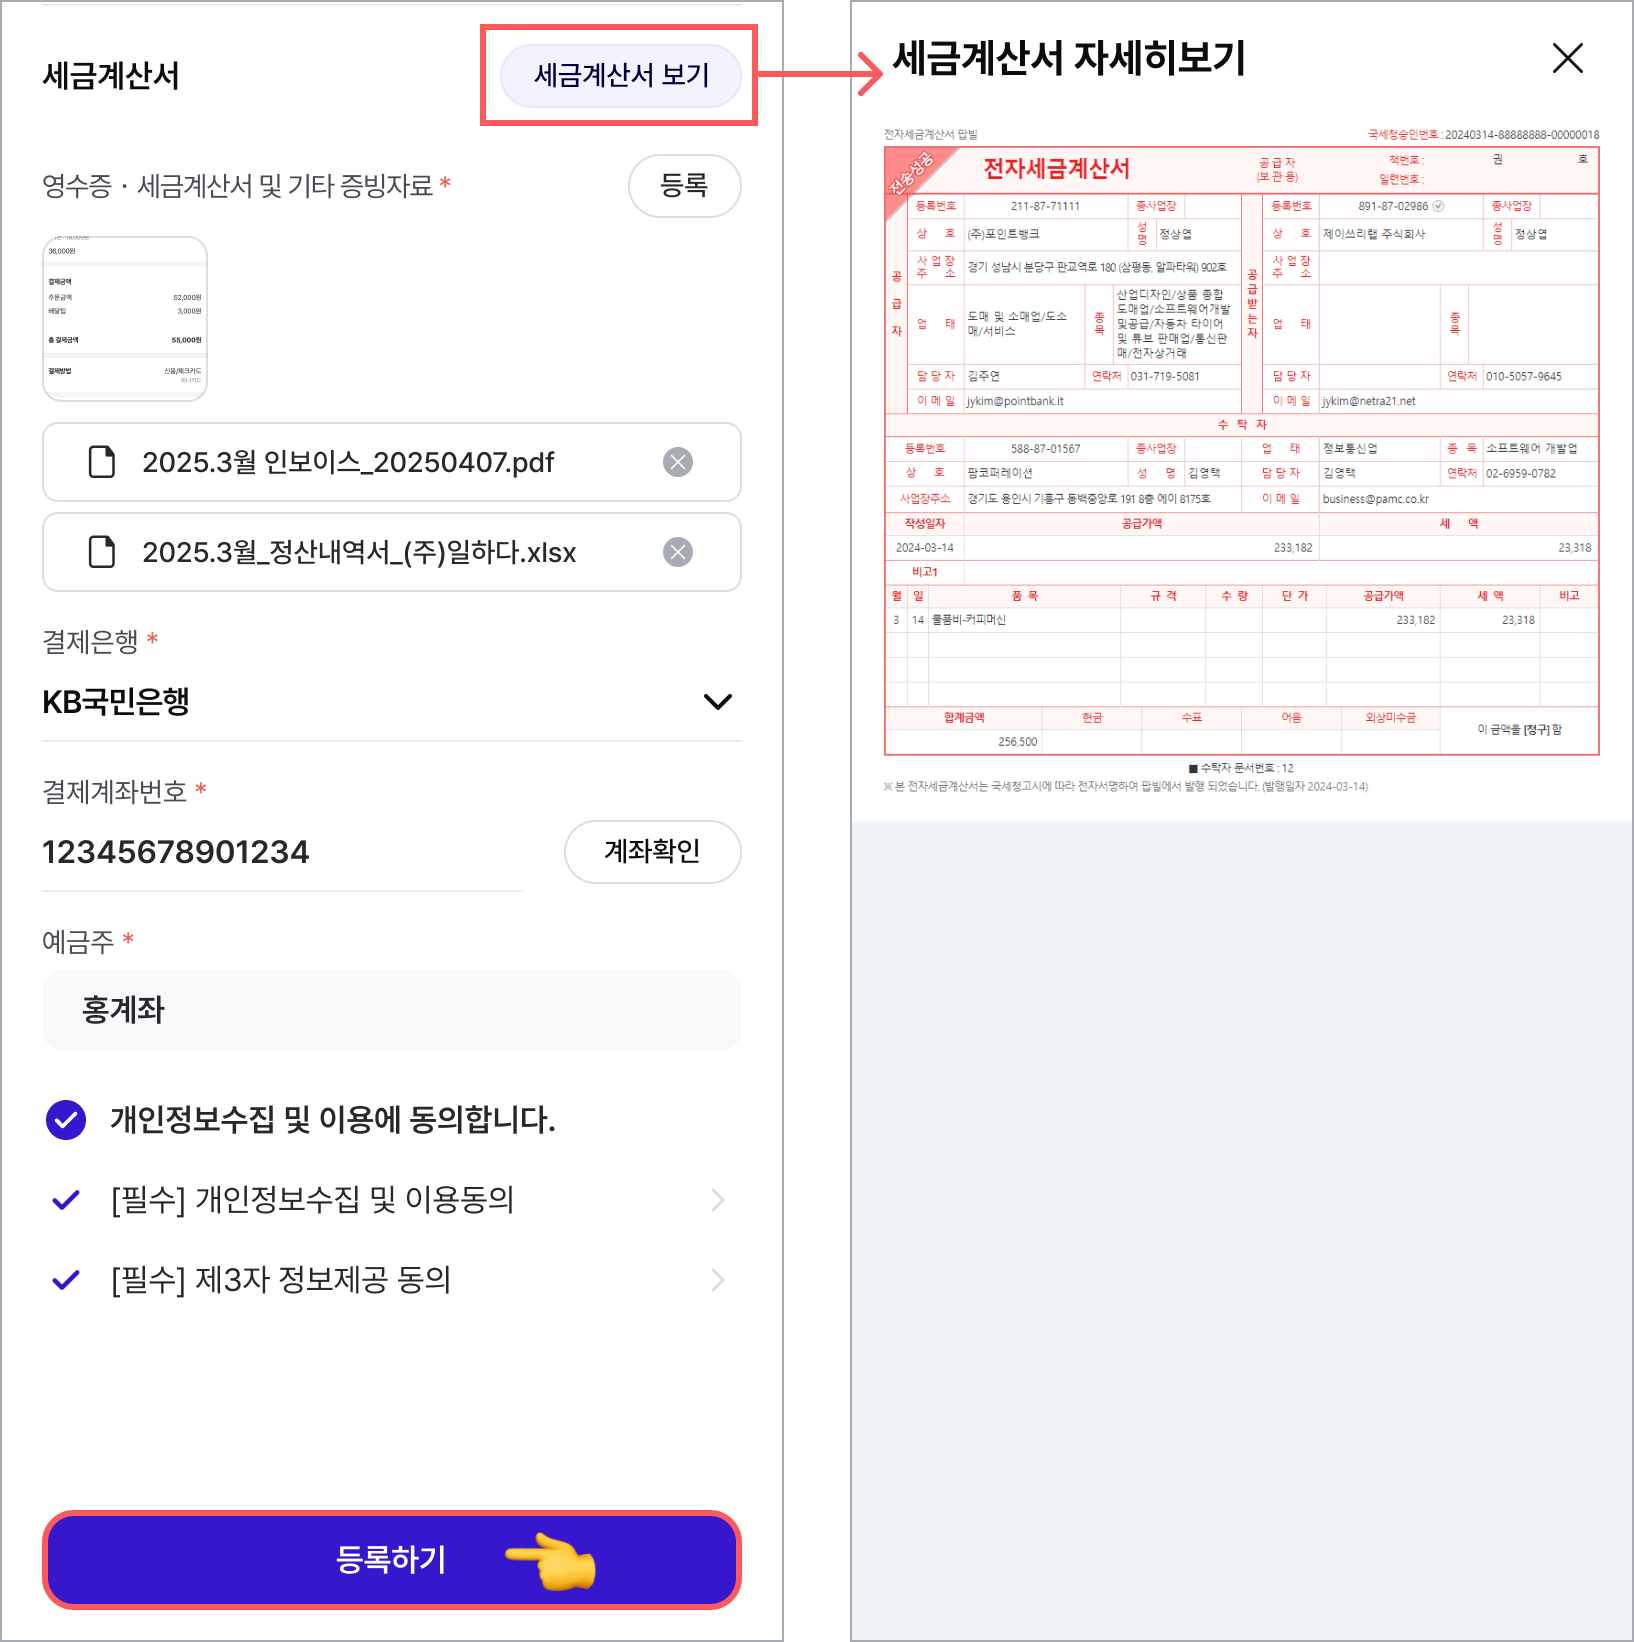The image size is (1634, 1642).
Task: Remove the 정산내역서 xlsx file
Action: 678,552
